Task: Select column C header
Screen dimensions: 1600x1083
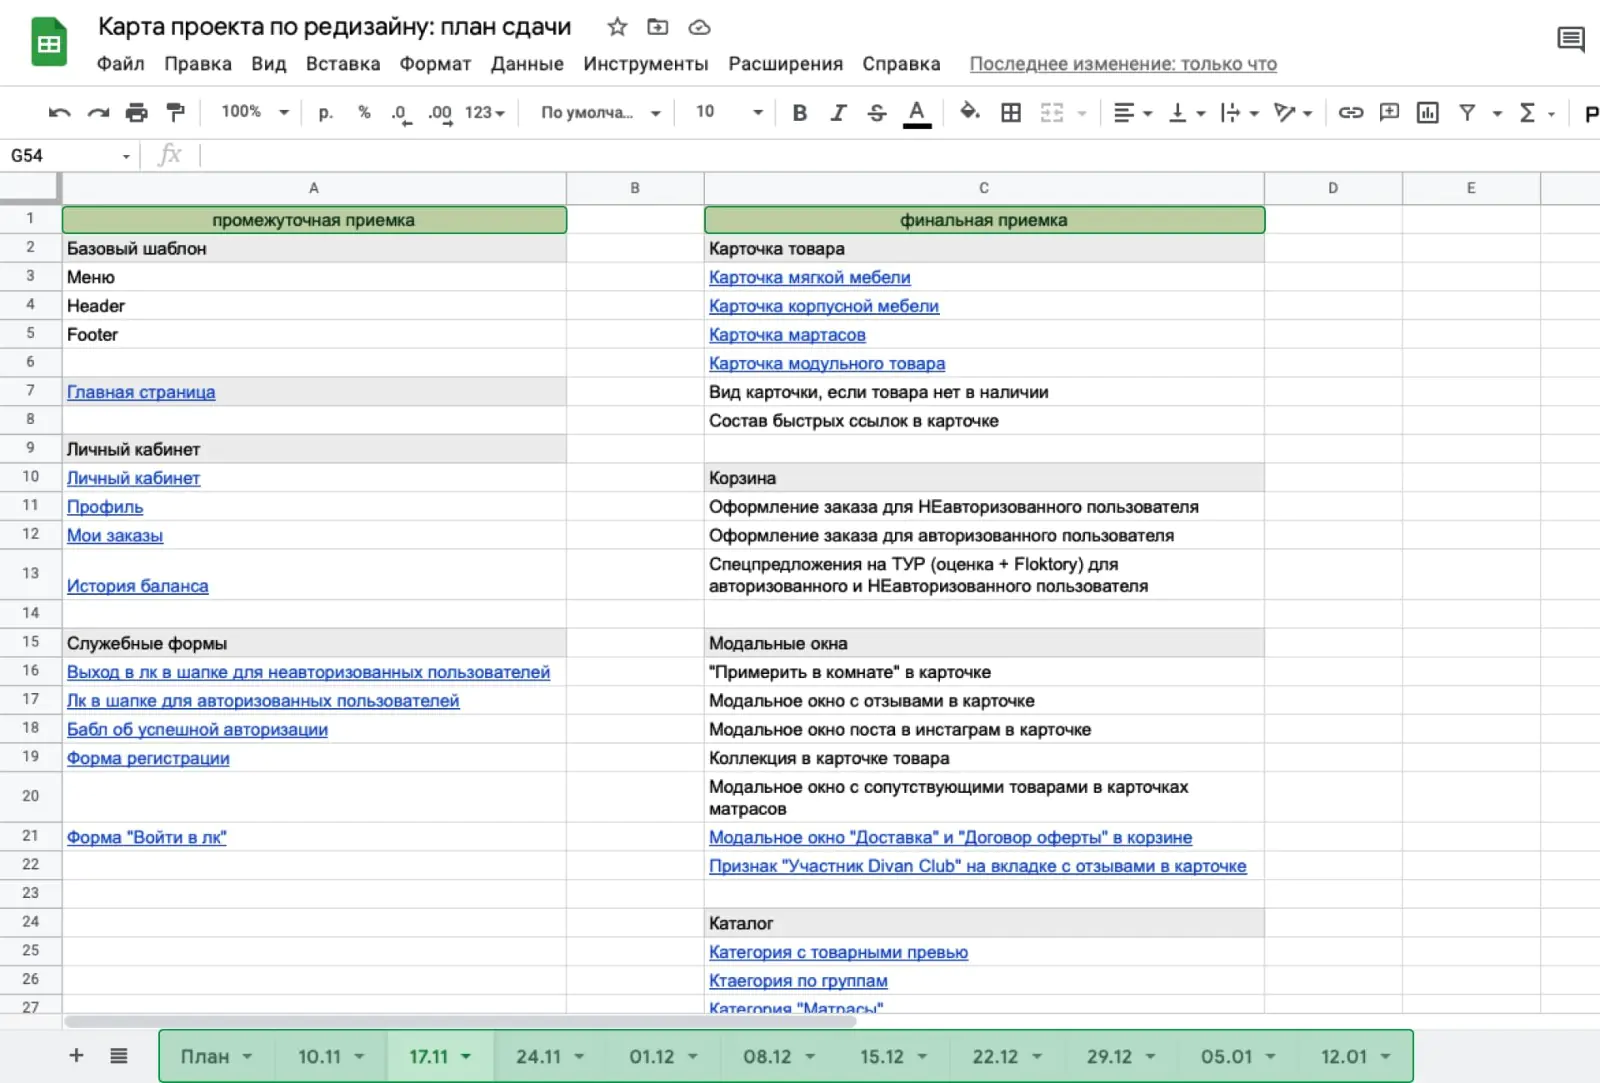Action: 984,188
